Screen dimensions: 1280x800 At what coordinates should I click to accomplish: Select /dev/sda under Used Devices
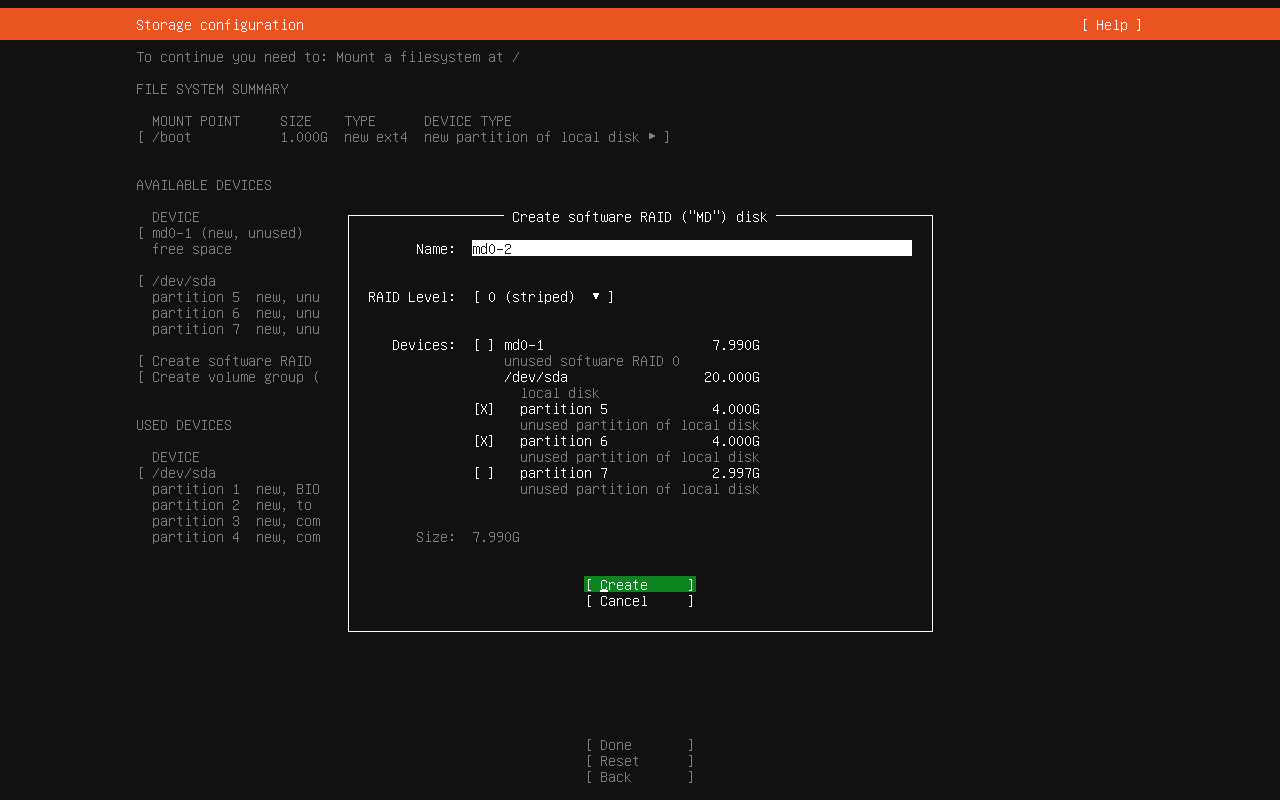point(183,473)
